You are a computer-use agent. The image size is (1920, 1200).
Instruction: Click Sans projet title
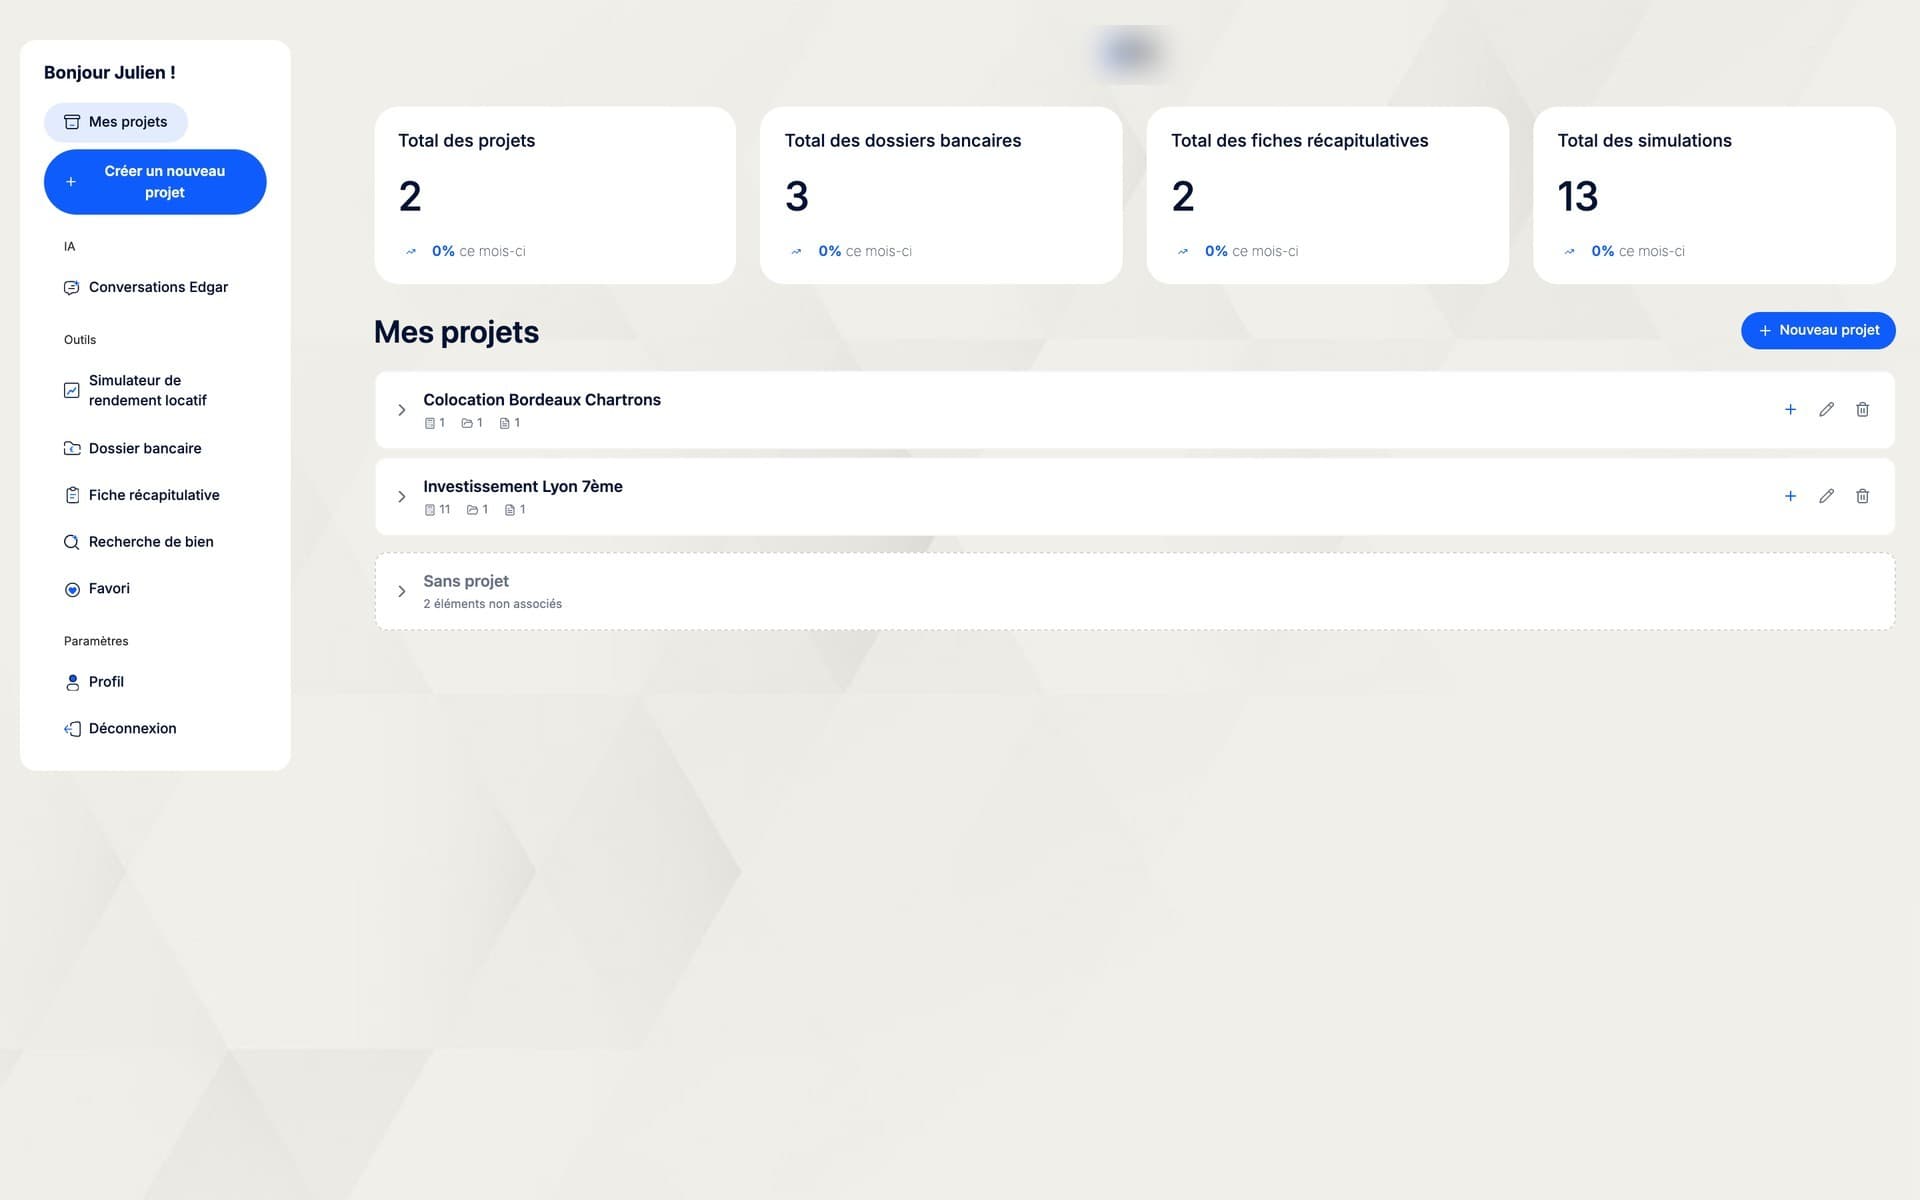466,581
